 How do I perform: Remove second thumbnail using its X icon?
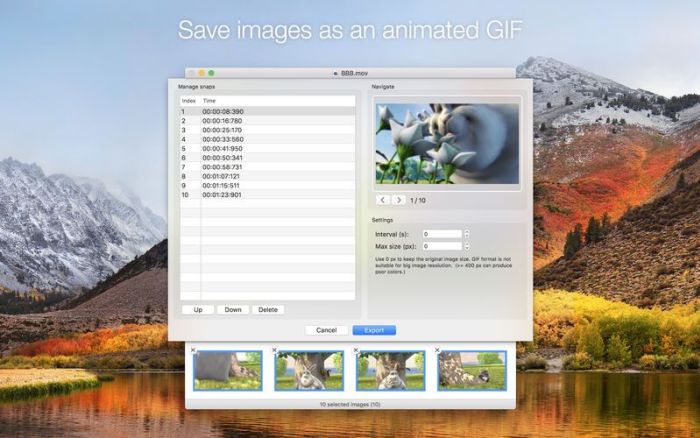point(275,350)
